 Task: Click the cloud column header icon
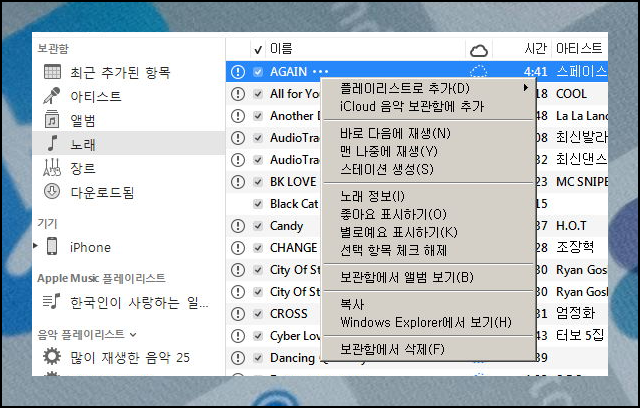pyautogui.click(x=479, y=51)
